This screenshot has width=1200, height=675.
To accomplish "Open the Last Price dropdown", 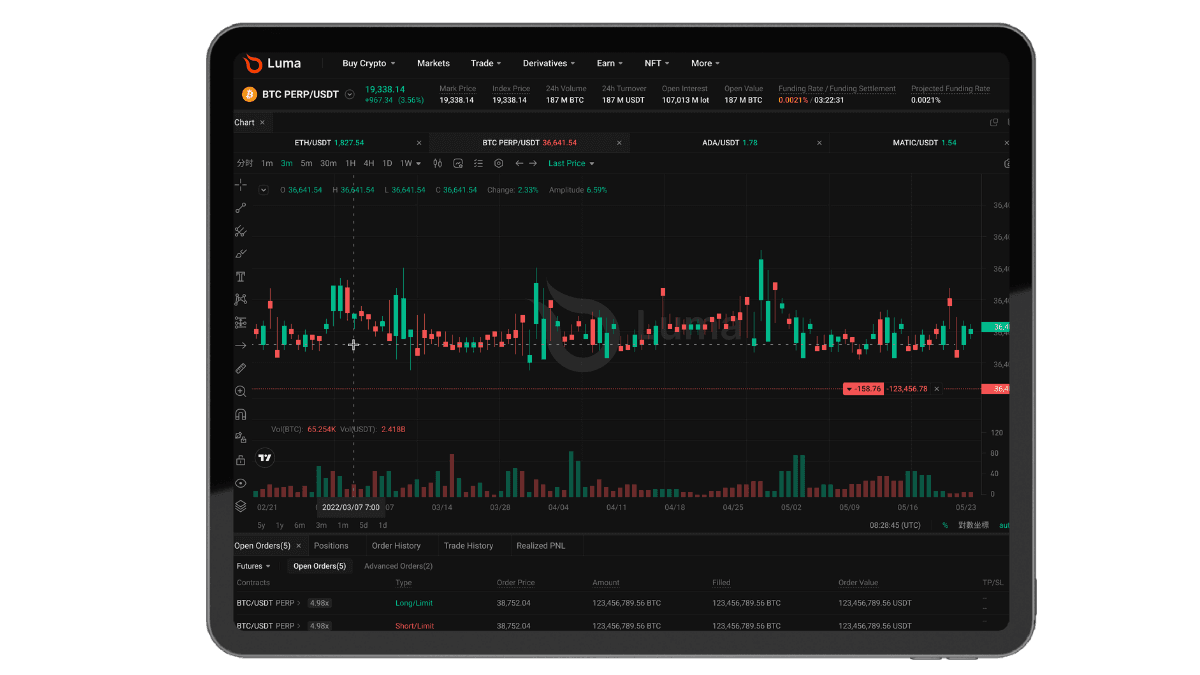I will (x=571, y=163).
